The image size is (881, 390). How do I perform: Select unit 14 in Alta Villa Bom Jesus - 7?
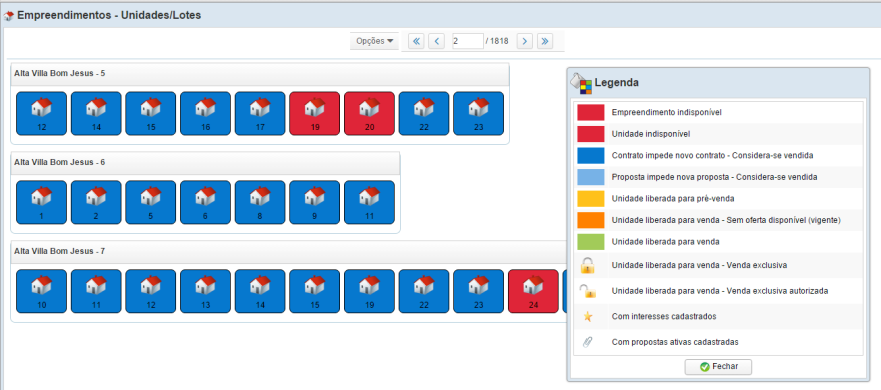click(x=260, y=291)
